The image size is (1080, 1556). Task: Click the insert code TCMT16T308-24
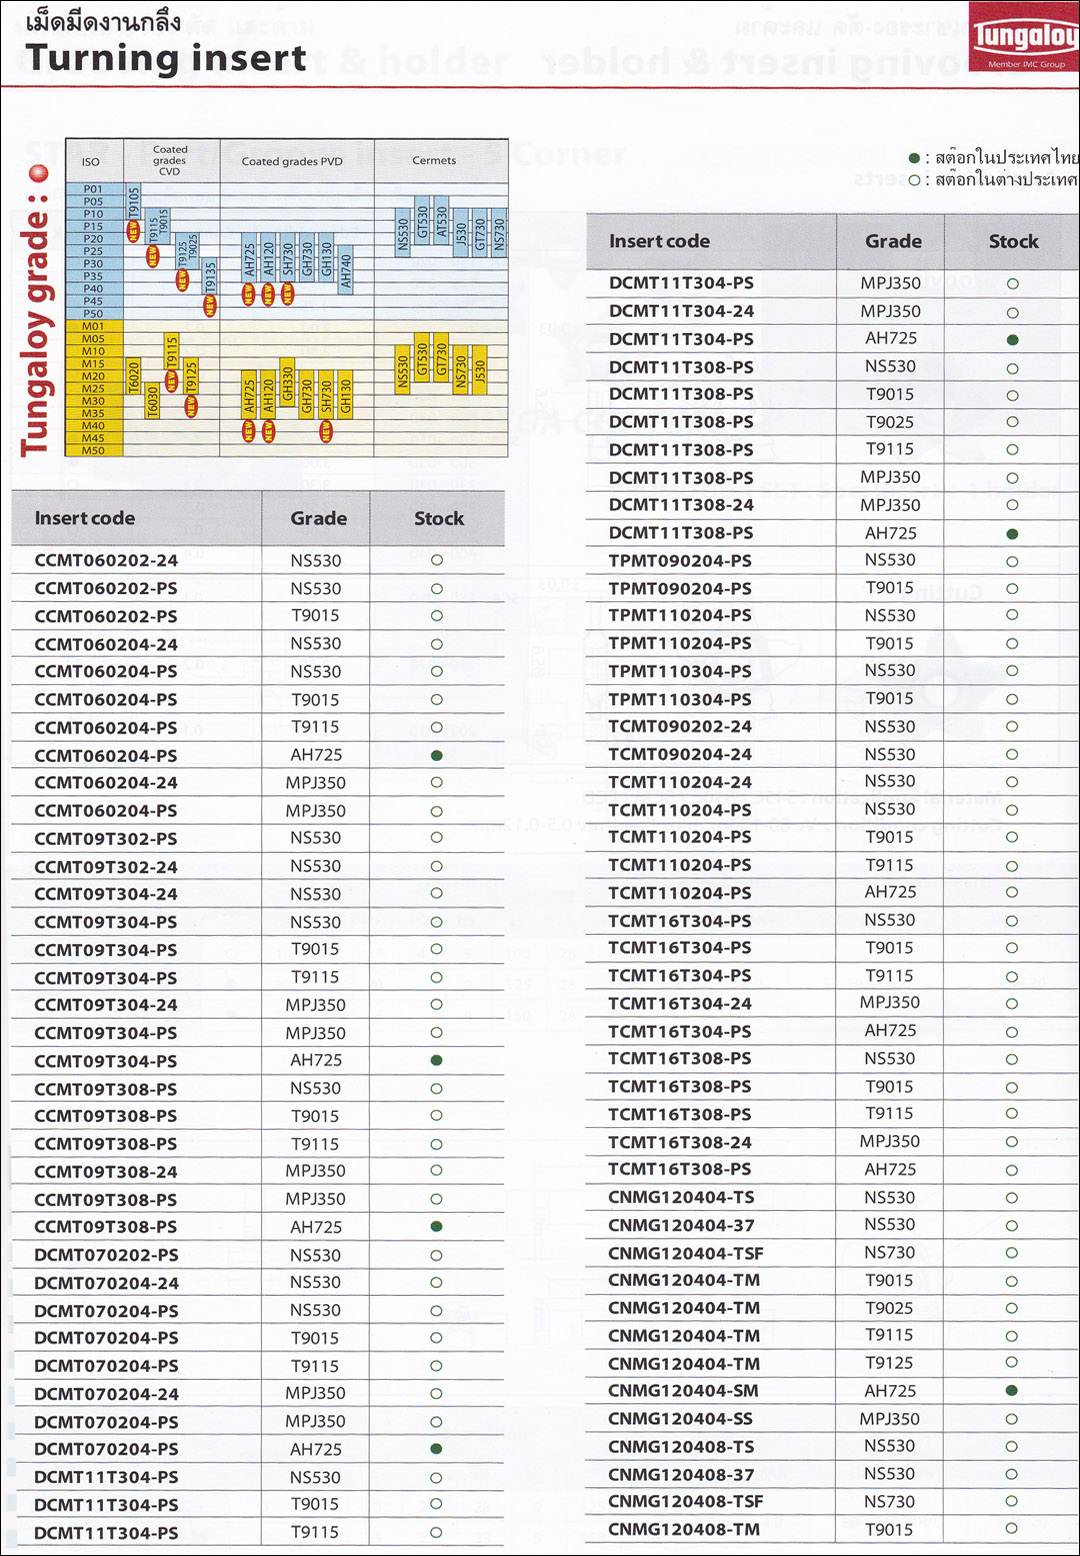pyautogui.click(x=680, y=1142)
